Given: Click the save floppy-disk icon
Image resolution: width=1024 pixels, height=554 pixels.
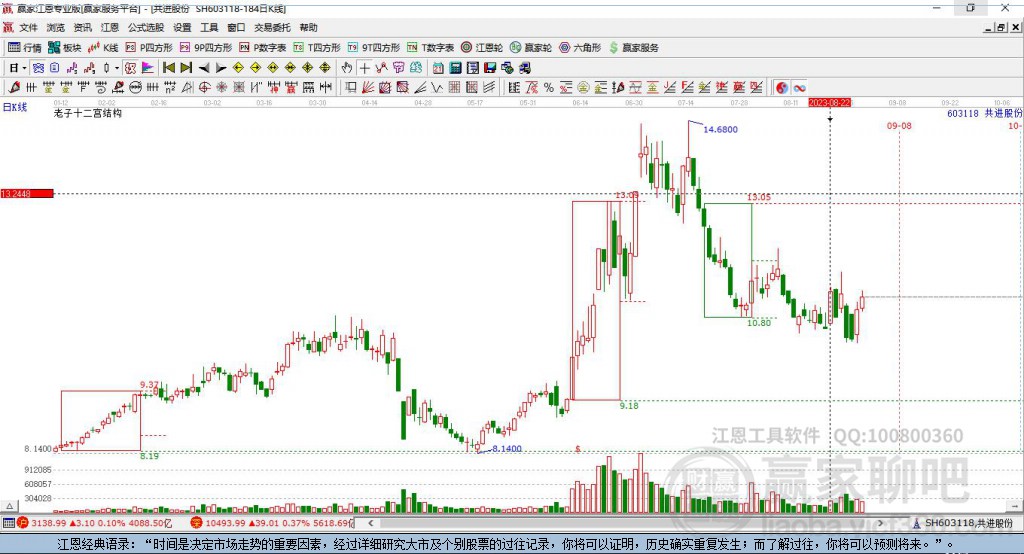Looking at the screenshot, I should tap(490, 68).
